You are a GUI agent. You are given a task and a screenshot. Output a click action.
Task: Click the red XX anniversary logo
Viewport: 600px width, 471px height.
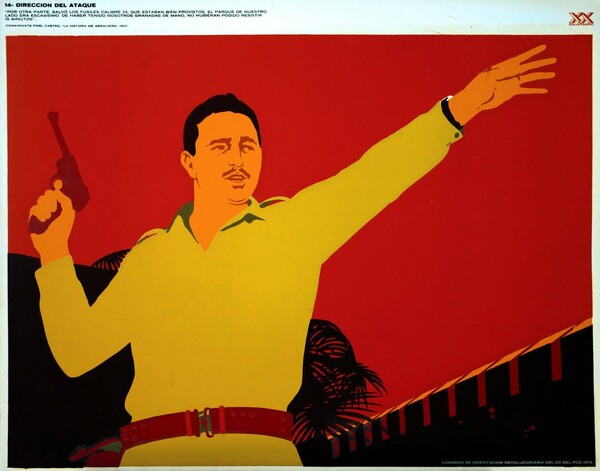[580, 19]
